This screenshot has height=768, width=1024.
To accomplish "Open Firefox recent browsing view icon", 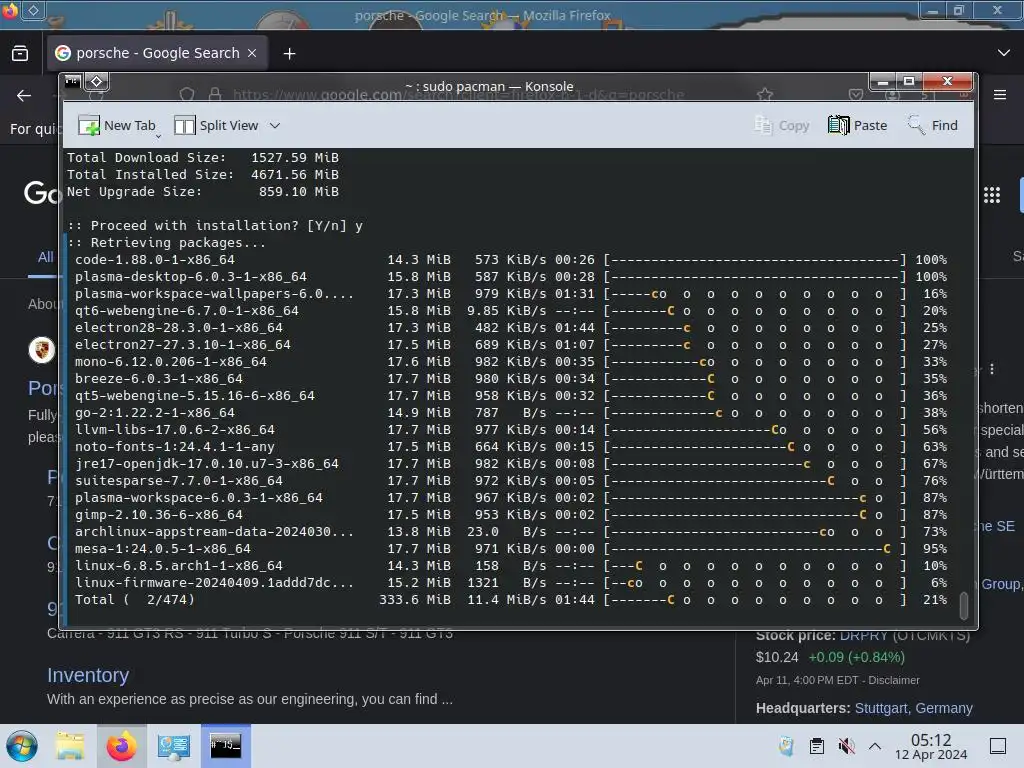I will [20, 53].
